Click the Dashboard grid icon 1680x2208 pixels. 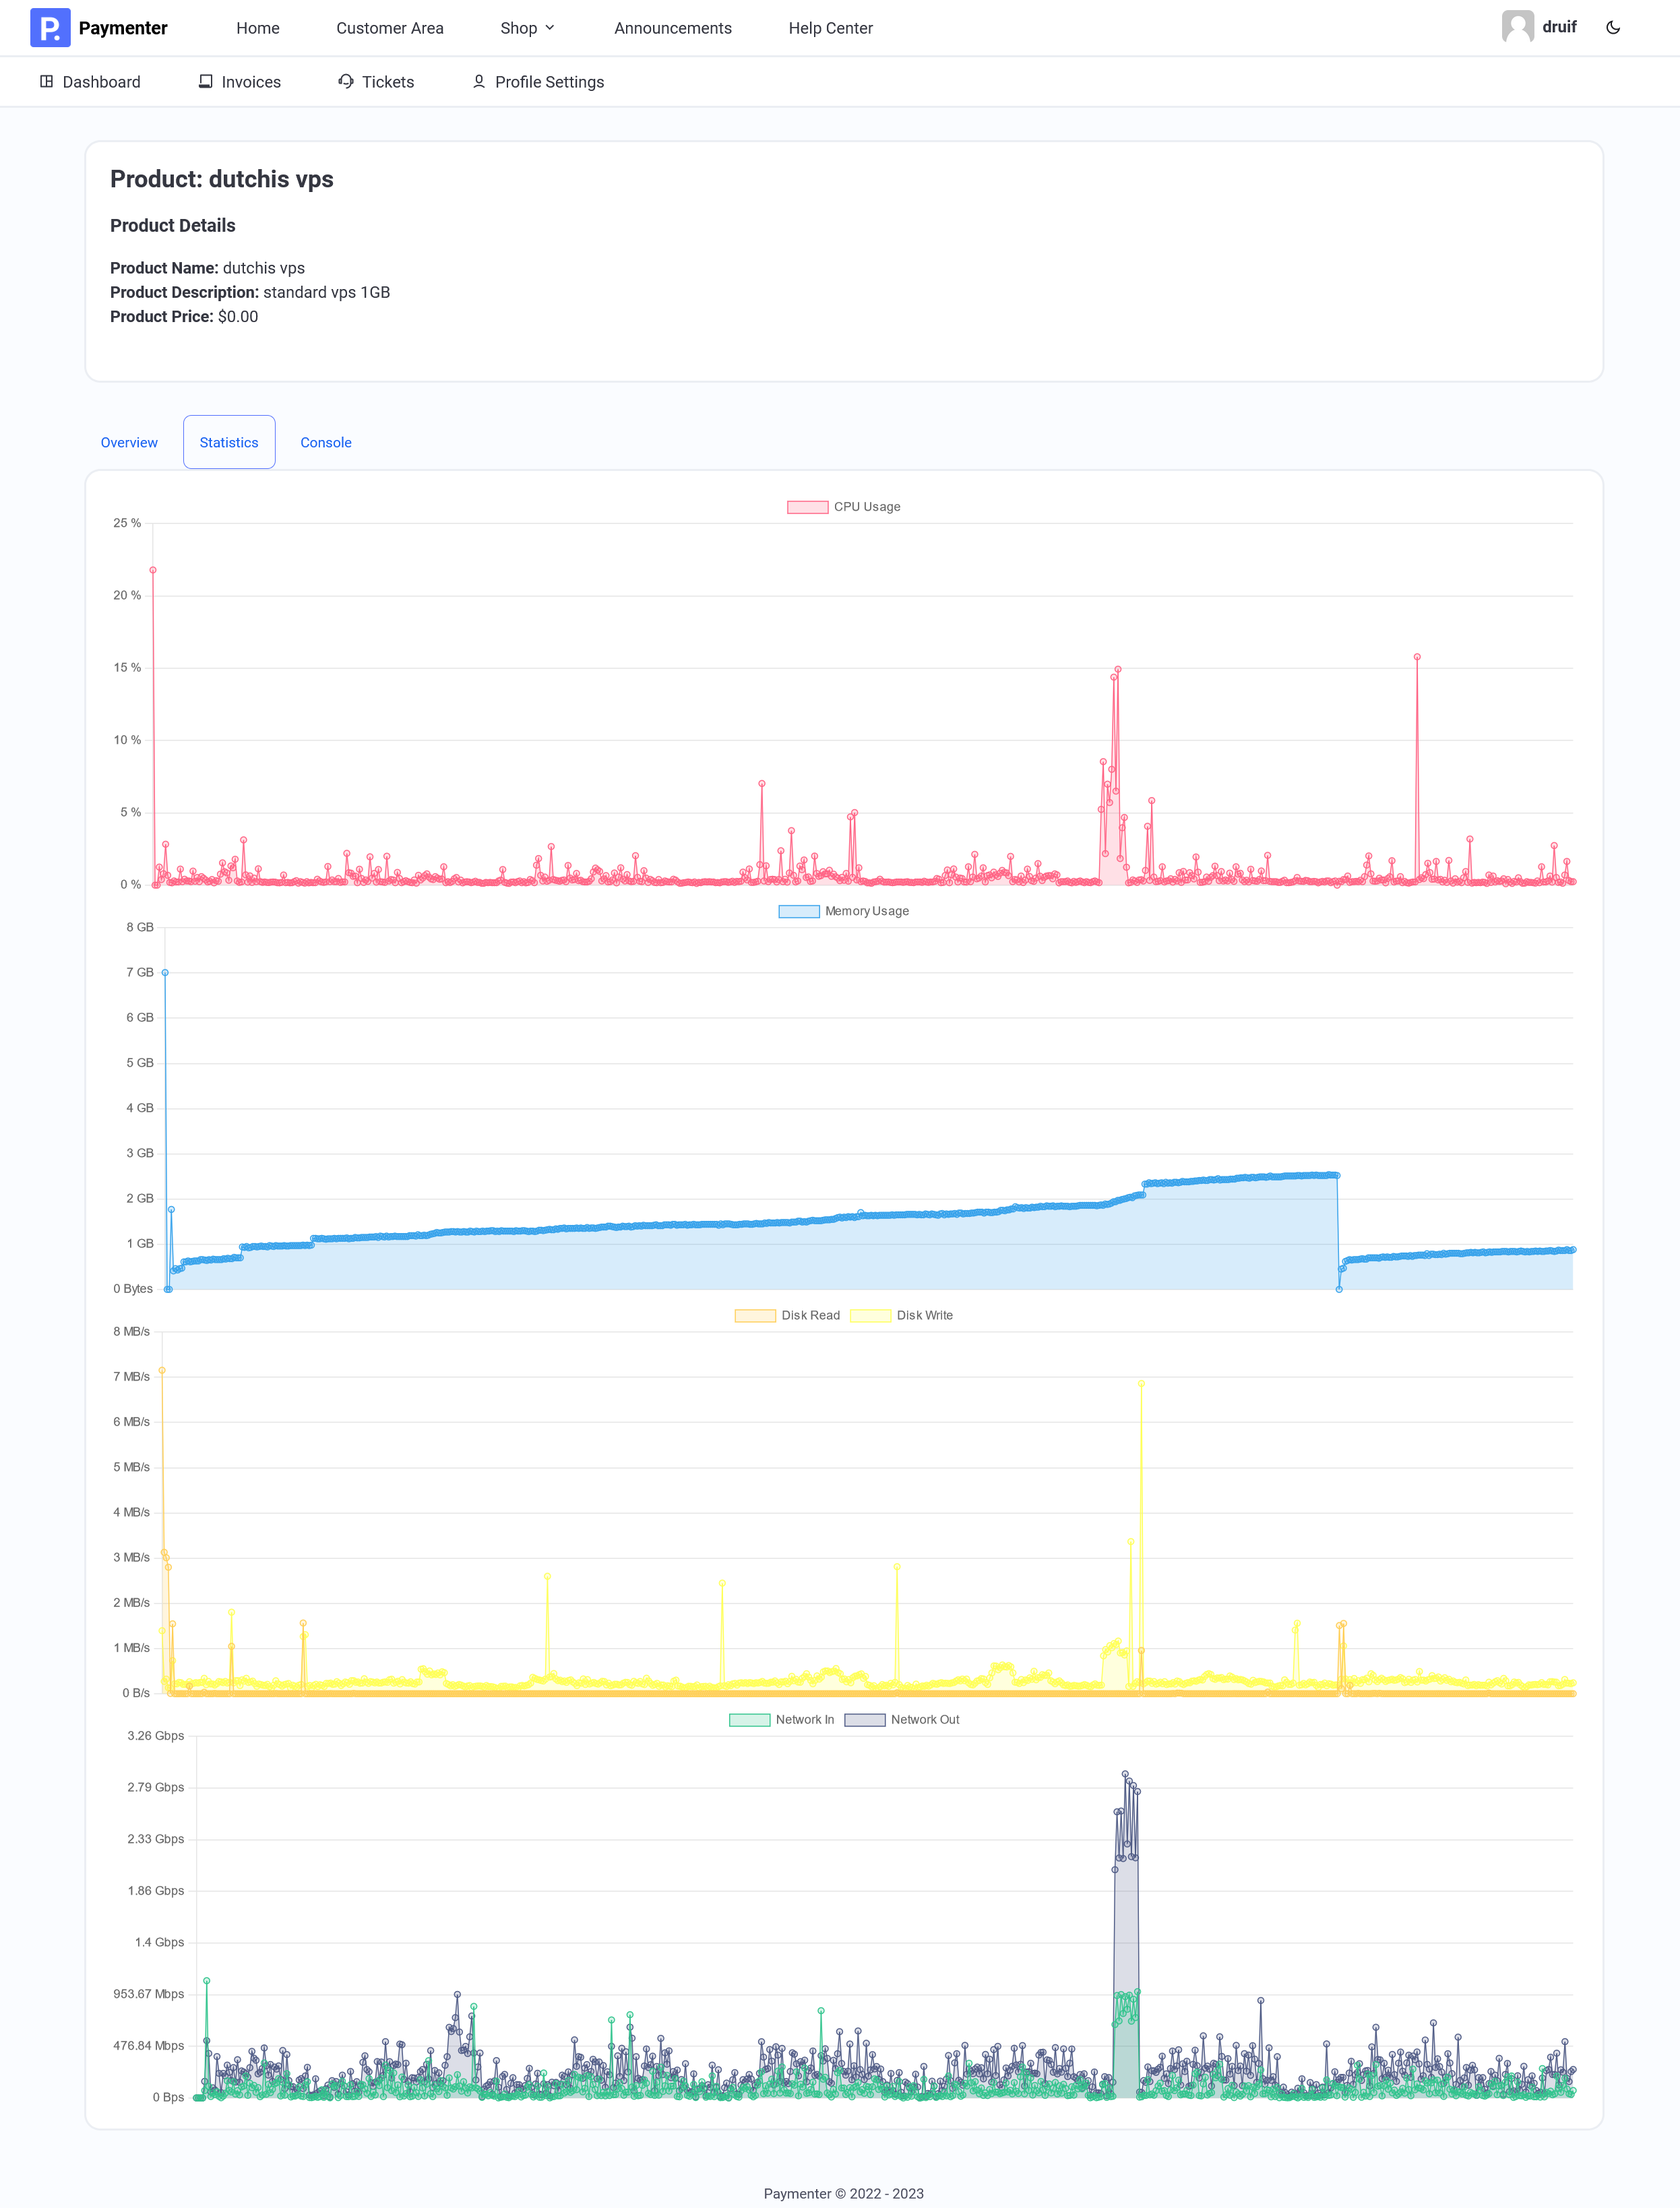pos(46,82)
